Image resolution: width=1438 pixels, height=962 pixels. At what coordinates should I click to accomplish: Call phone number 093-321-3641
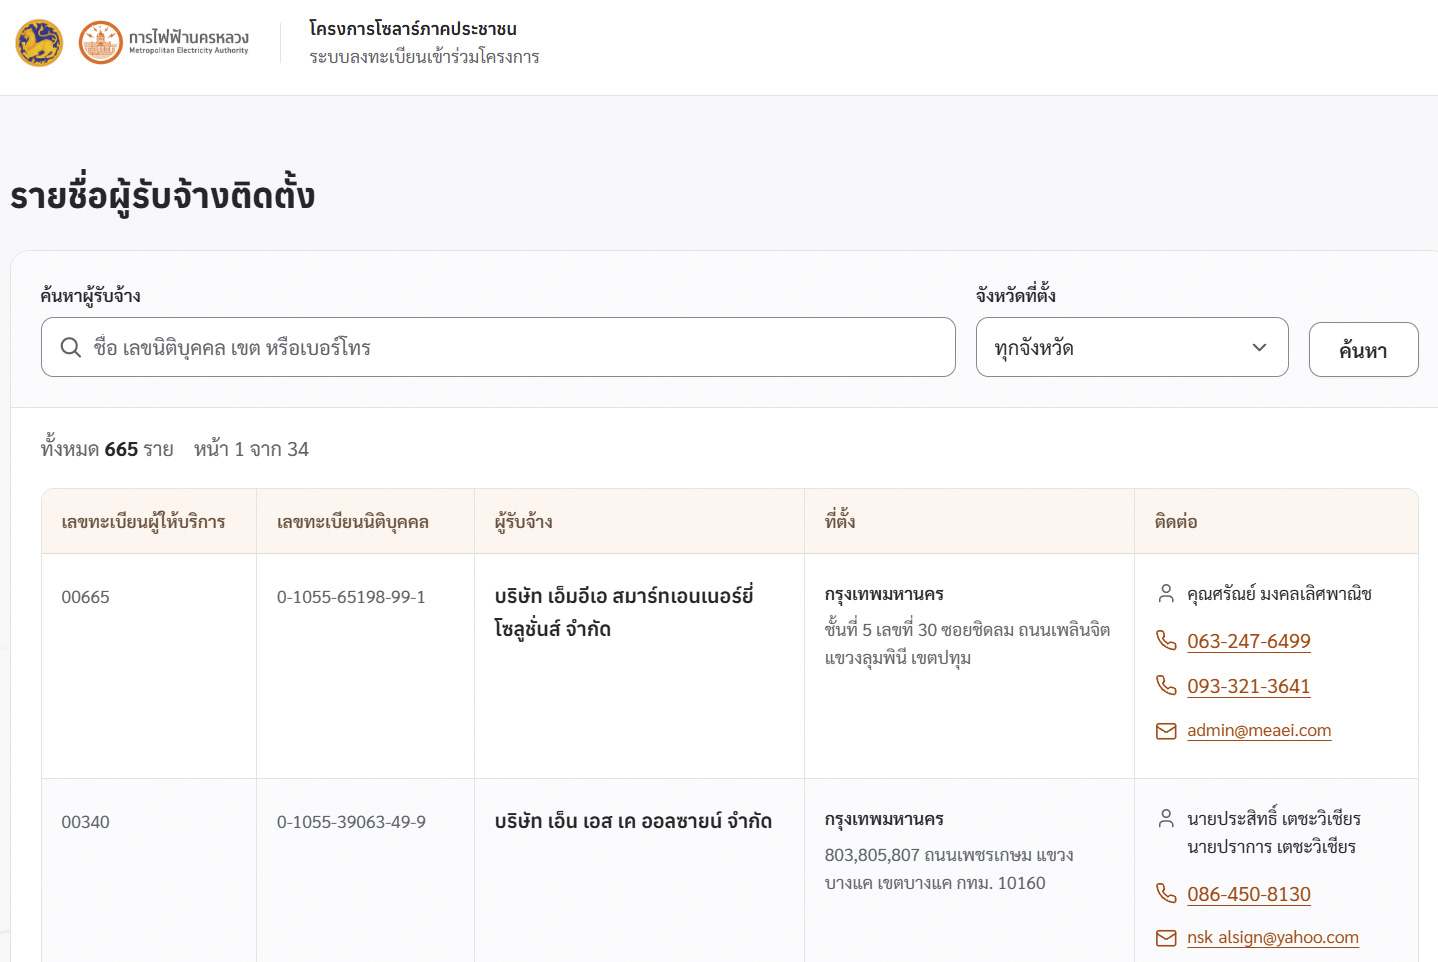pyautogui.click(x=1248, y=686)
